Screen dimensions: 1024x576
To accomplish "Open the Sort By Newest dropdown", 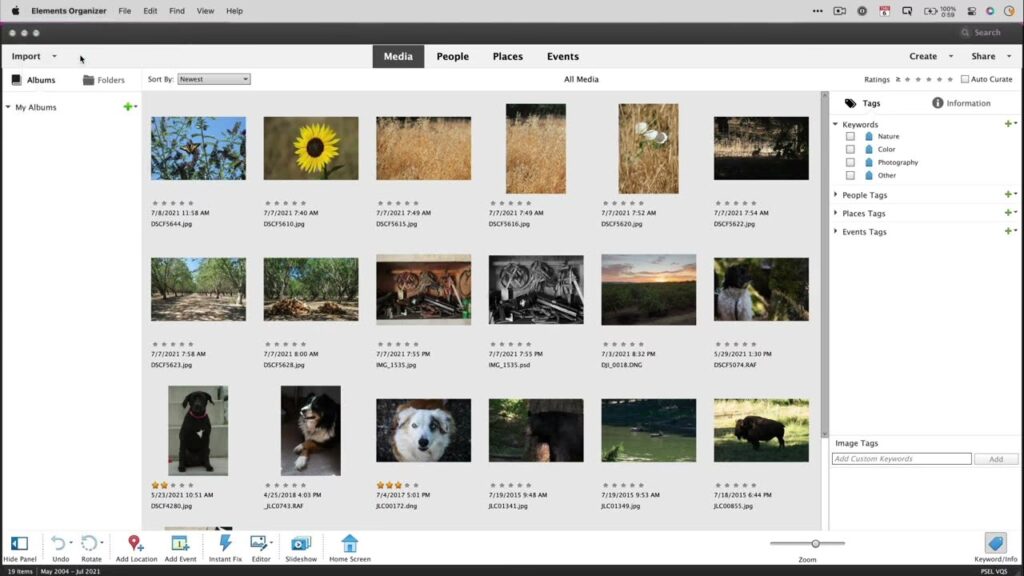I will click(214, 79).
